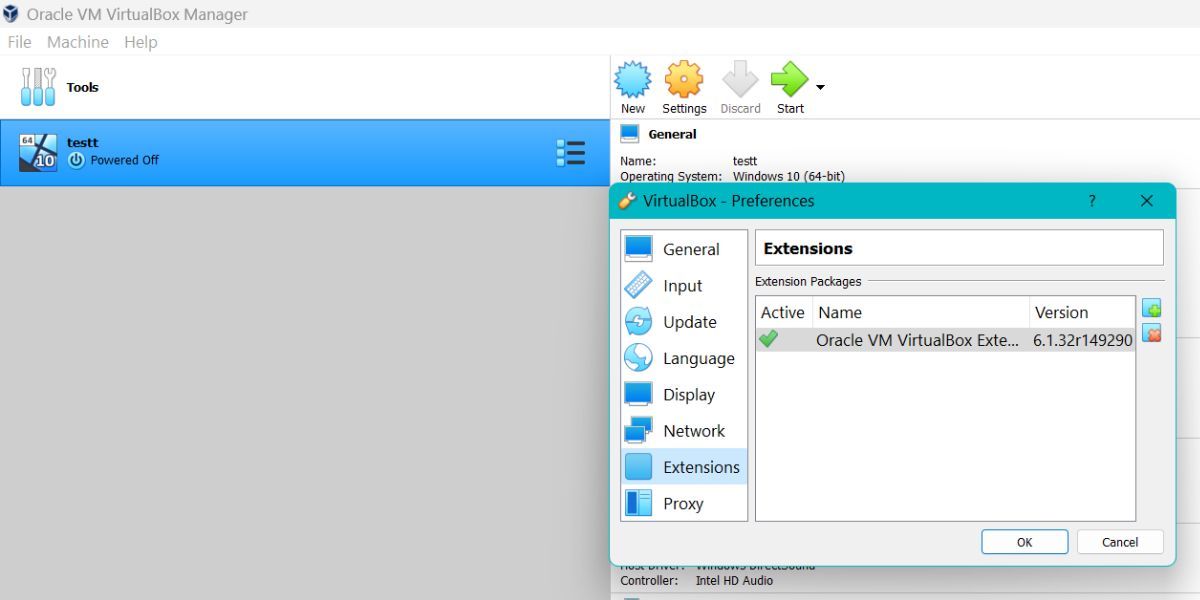Open the Settings for the selected VM
The width and height of the screenshot is (1200, 600).
click(684, 86)
